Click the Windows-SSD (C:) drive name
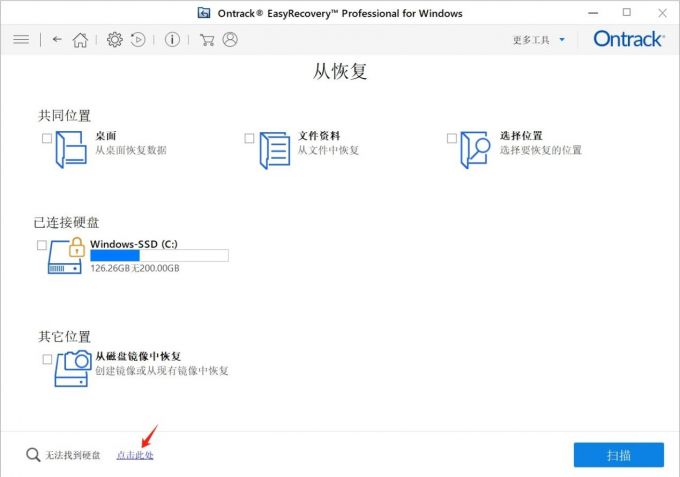Image resolution: width=680 pixels, height=477 pixels. point(134,244)
